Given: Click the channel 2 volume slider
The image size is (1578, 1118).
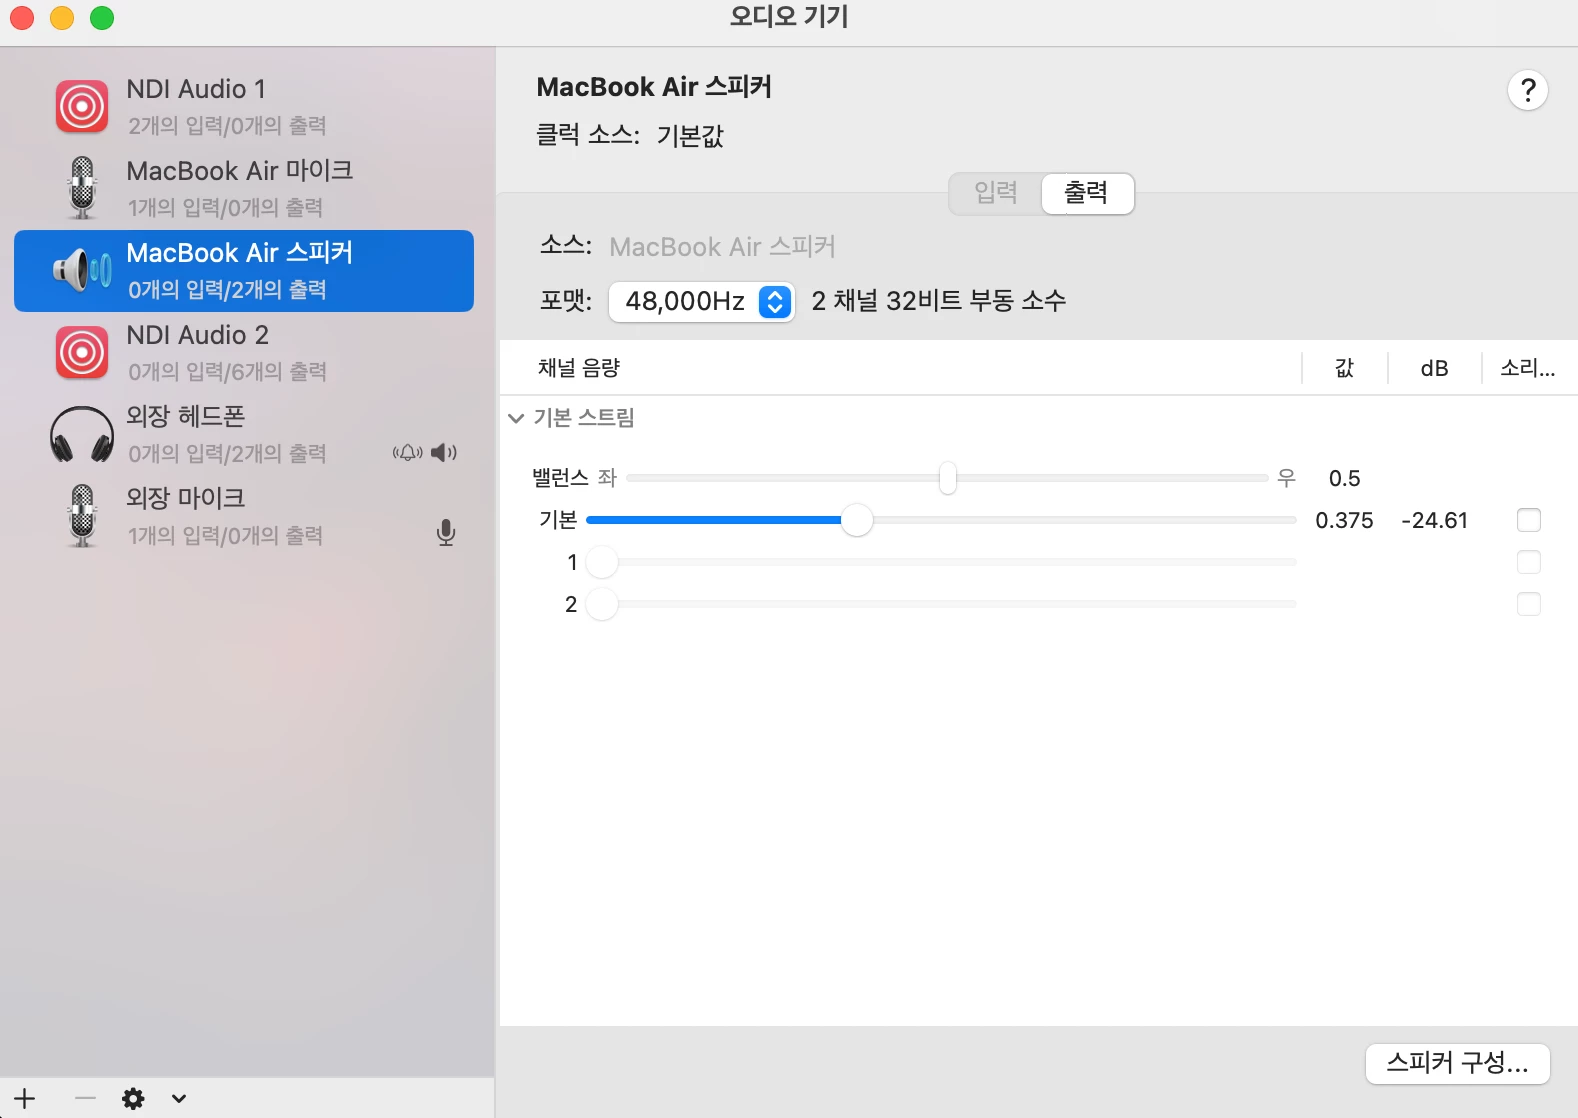Looking at the screenshot, I should click(941, 604).
